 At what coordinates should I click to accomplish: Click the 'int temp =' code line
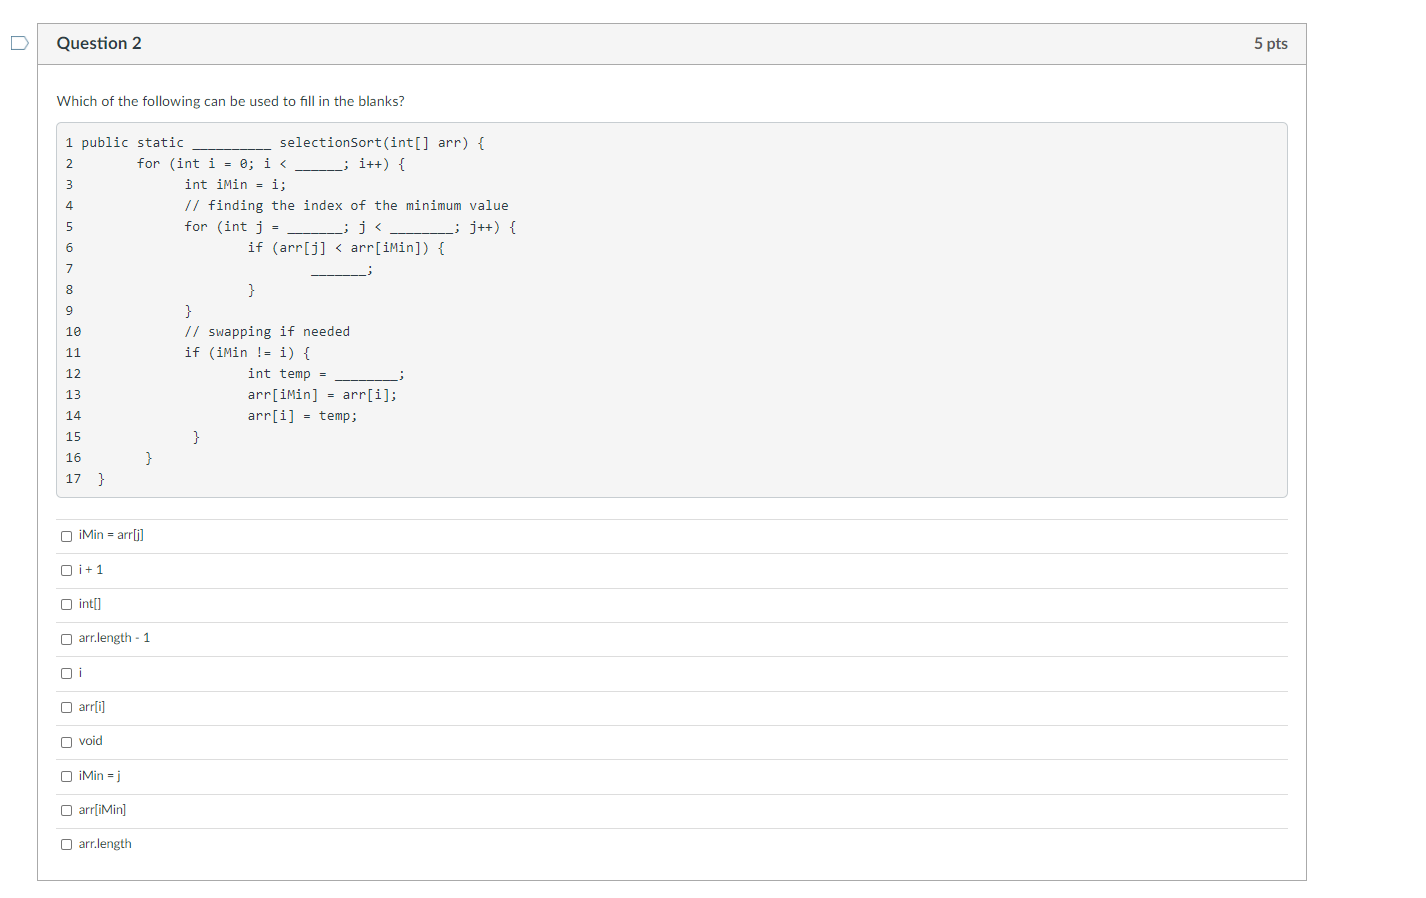coord(326,374)
